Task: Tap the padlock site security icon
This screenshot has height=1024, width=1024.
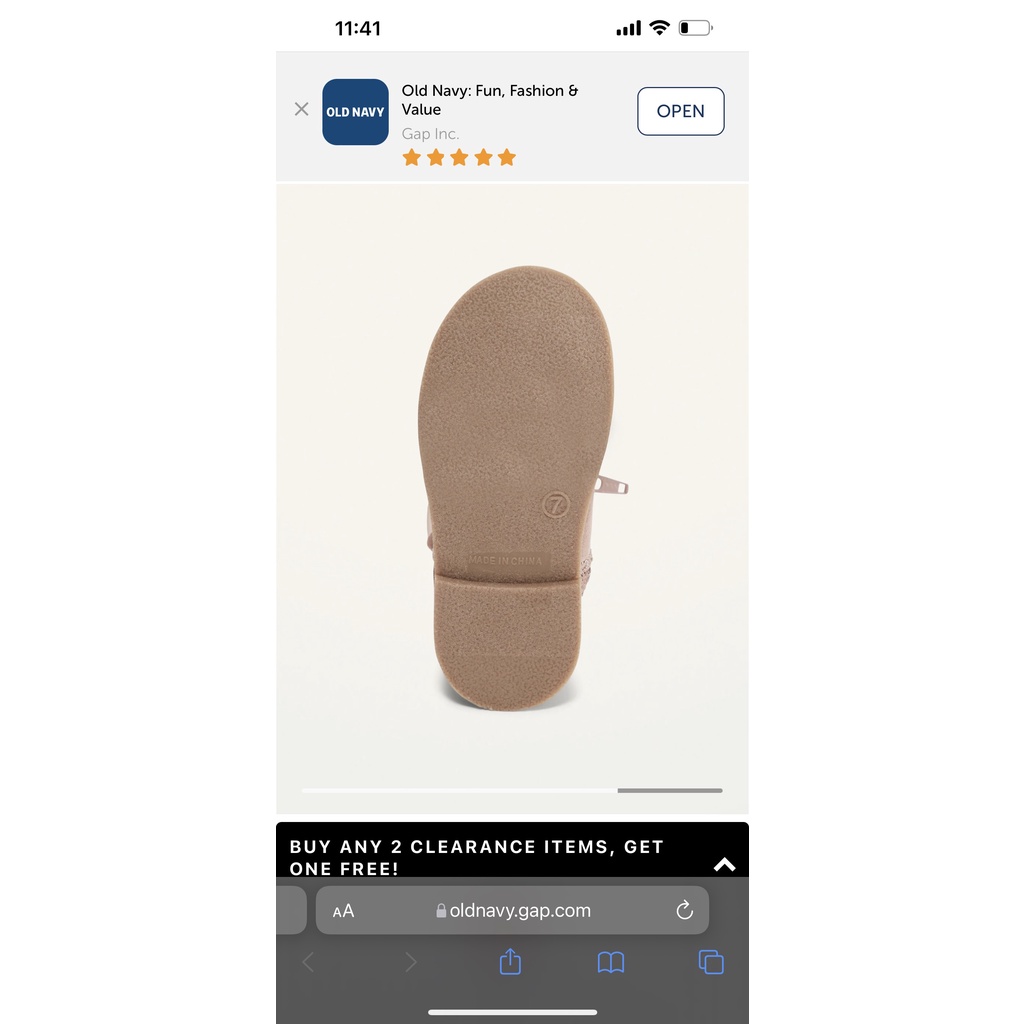Action: (x=441, y=910)
